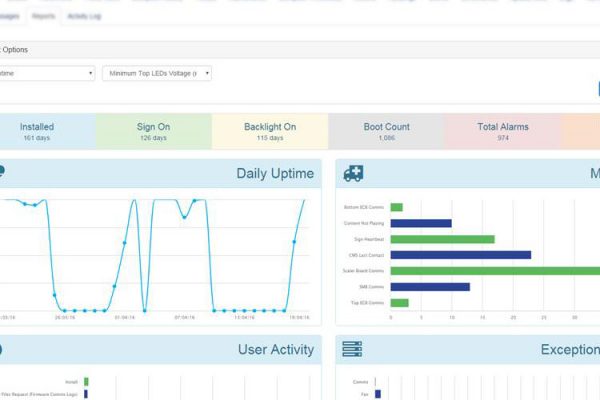Screen dimensions: 600x400
Task: Click the Boot Count 1,086 tile
Action: click(x=386, y=132)
